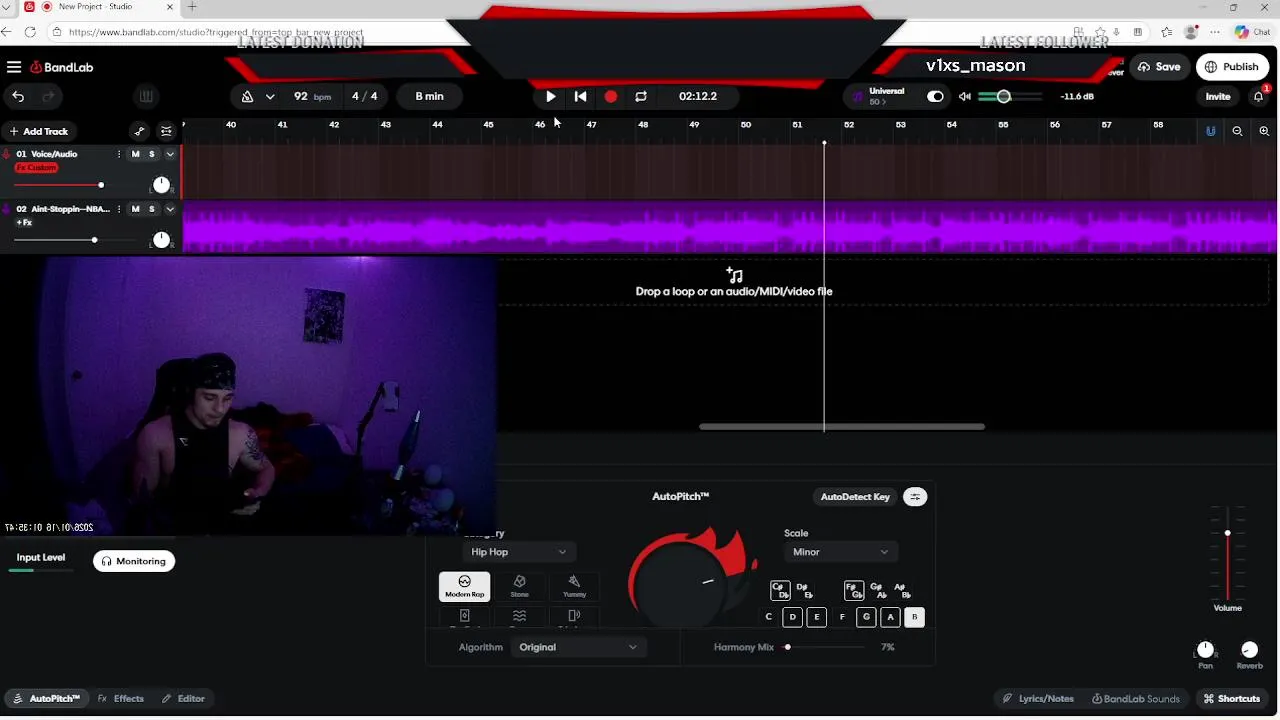
Task: Open the B min key selector
Action: [x=429, y=96]
